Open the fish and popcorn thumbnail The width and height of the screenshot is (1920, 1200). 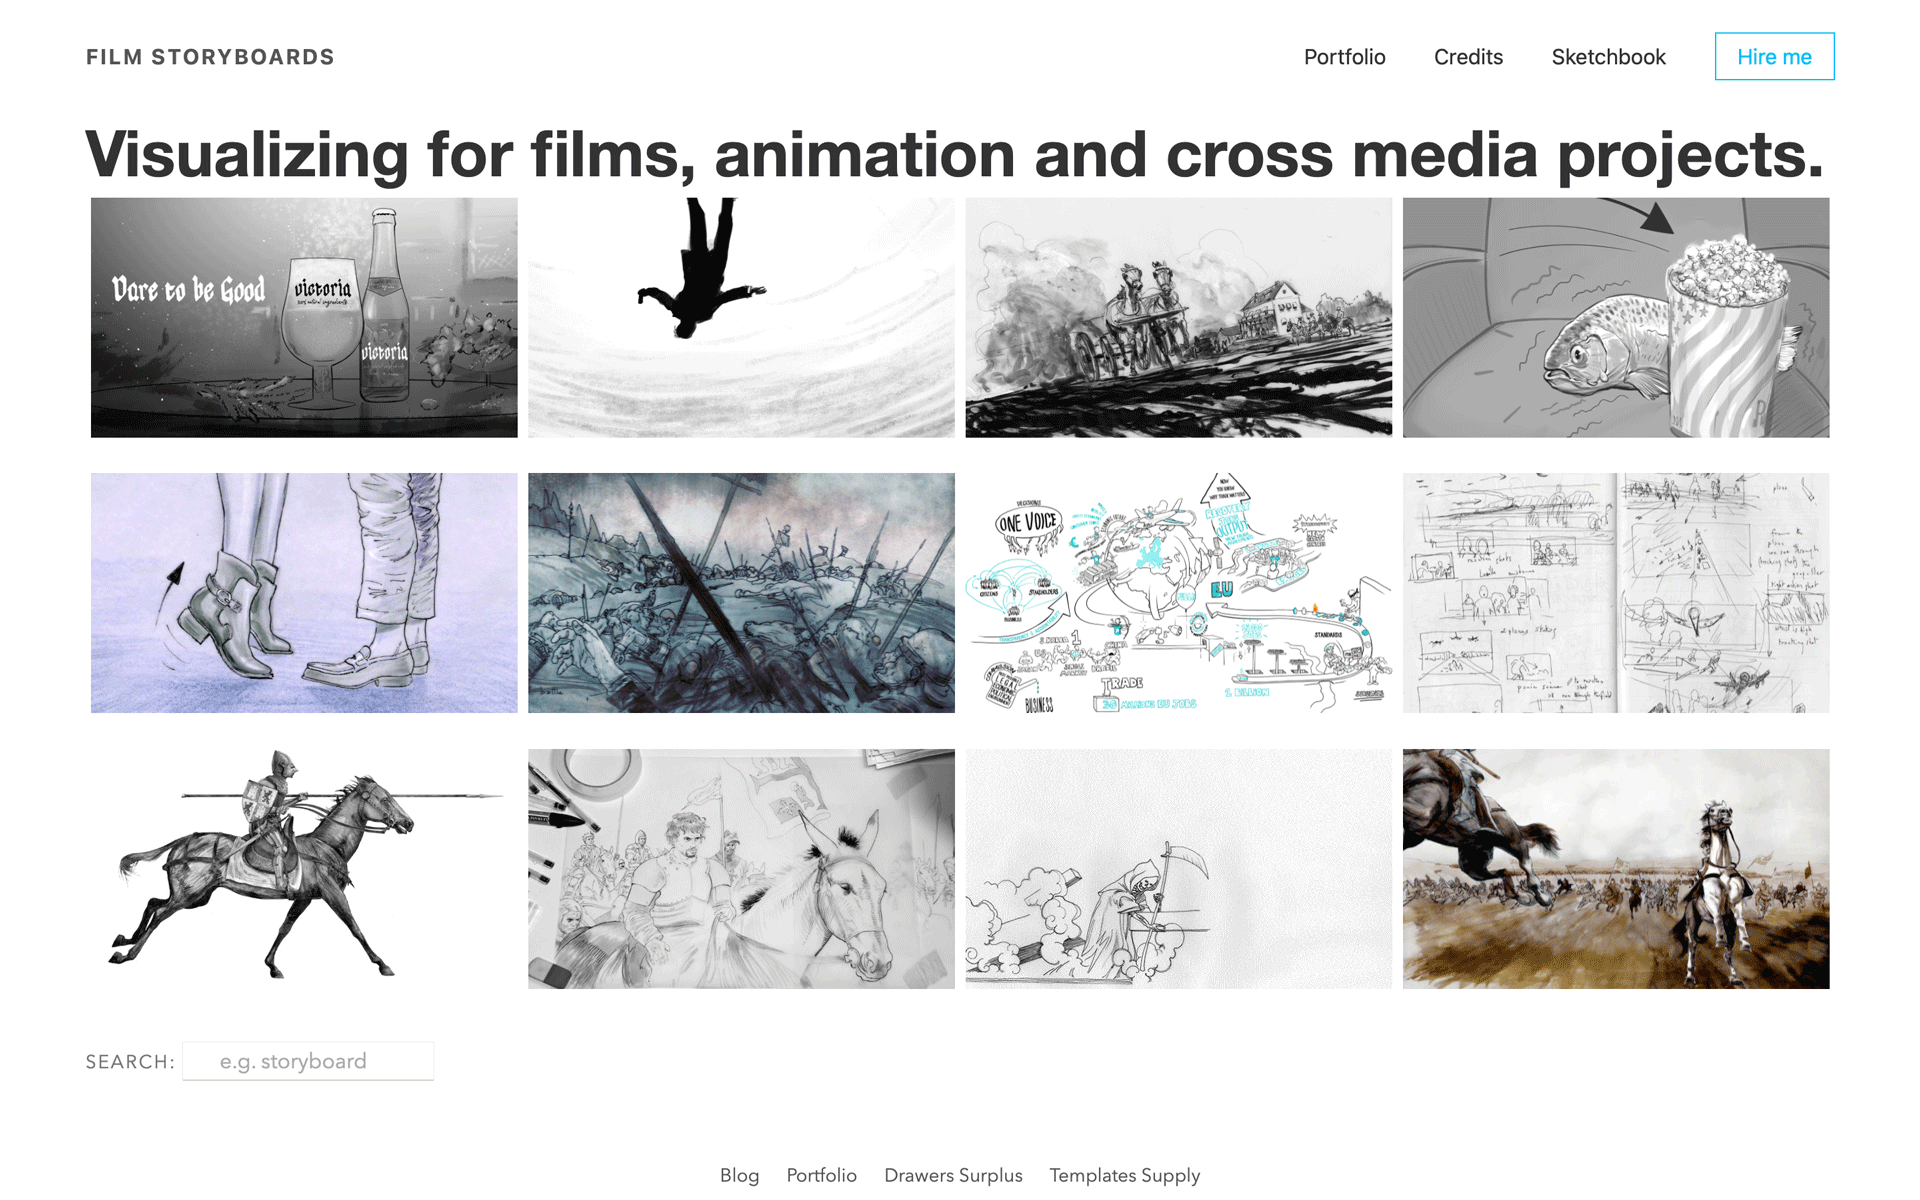click(x=1615, y=317)
